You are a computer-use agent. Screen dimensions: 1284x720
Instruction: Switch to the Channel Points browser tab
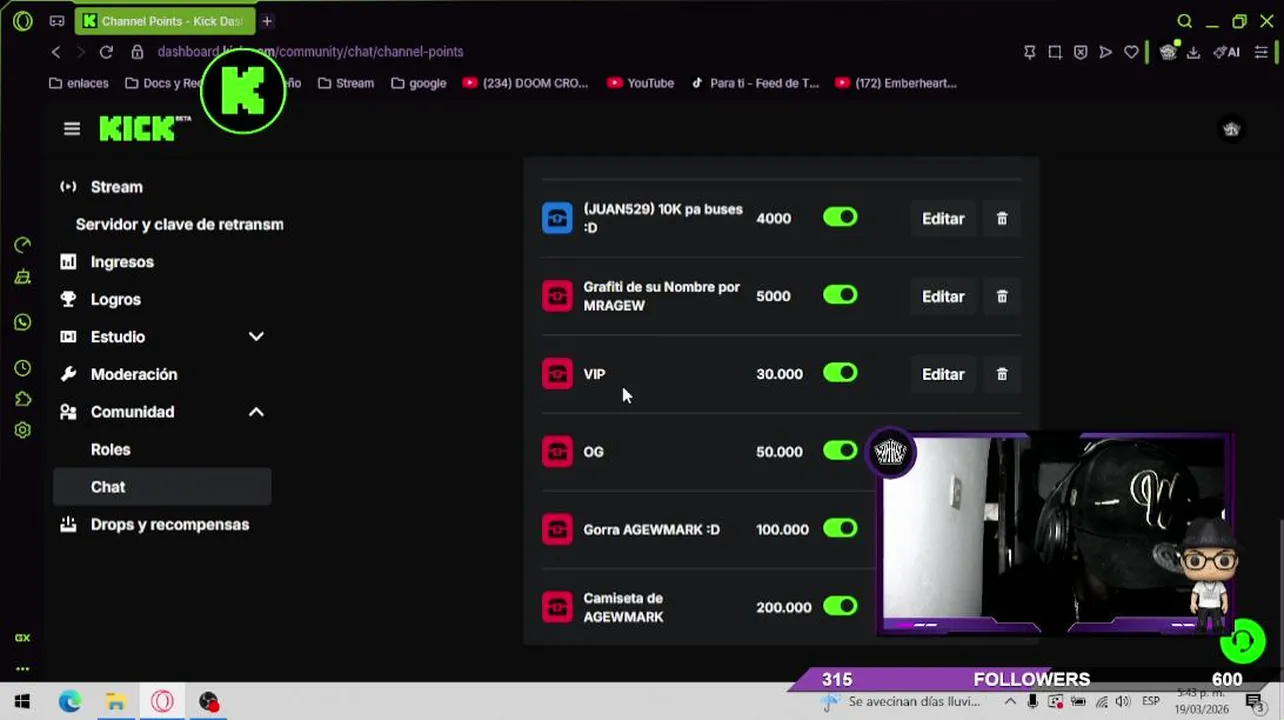[x=164, y=21]
